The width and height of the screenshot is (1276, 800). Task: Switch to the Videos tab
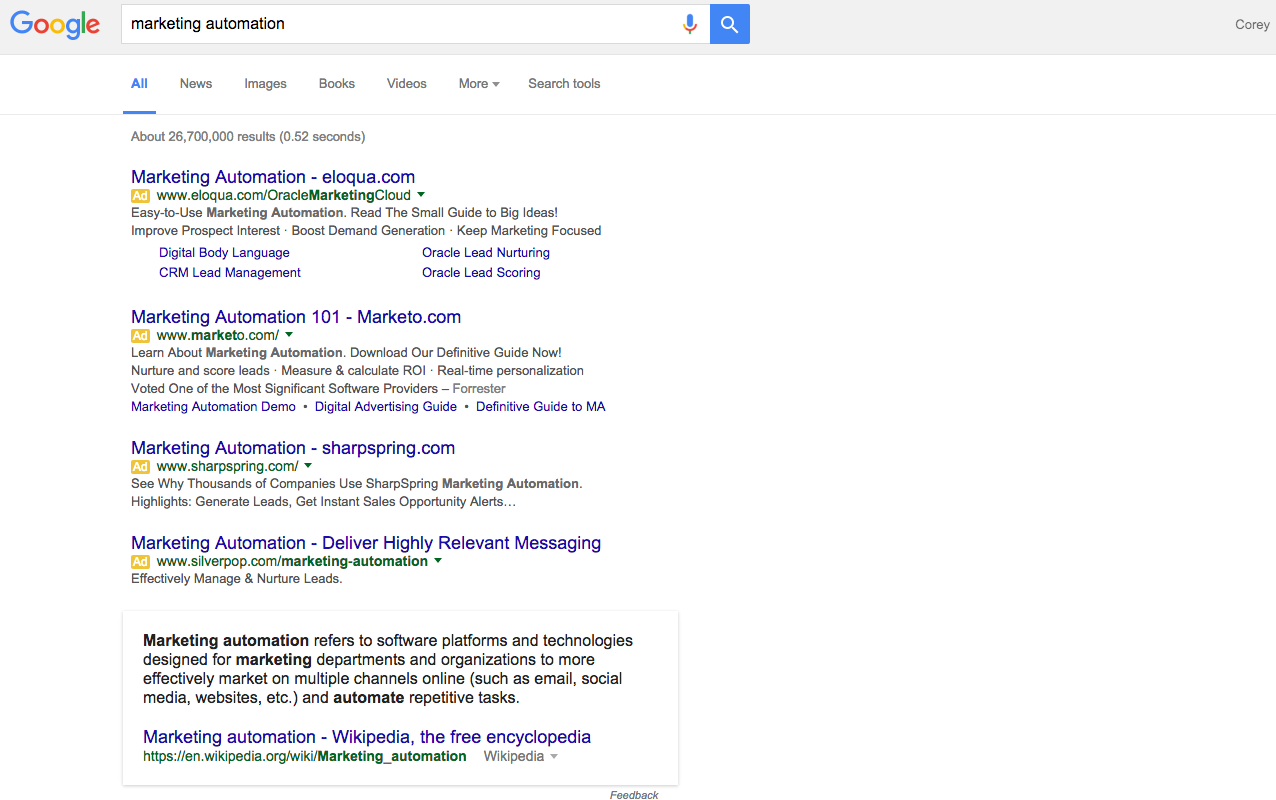point(407,84)
